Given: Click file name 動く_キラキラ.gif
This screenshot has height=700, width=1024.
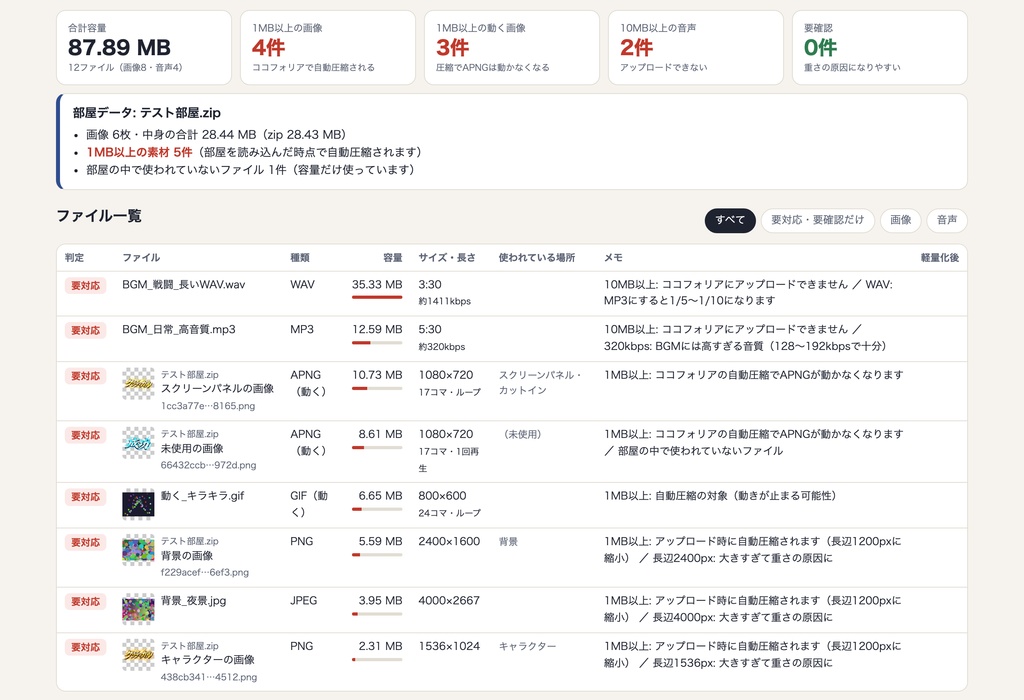Looking at the screenshot, I should [x=202, y=496].
